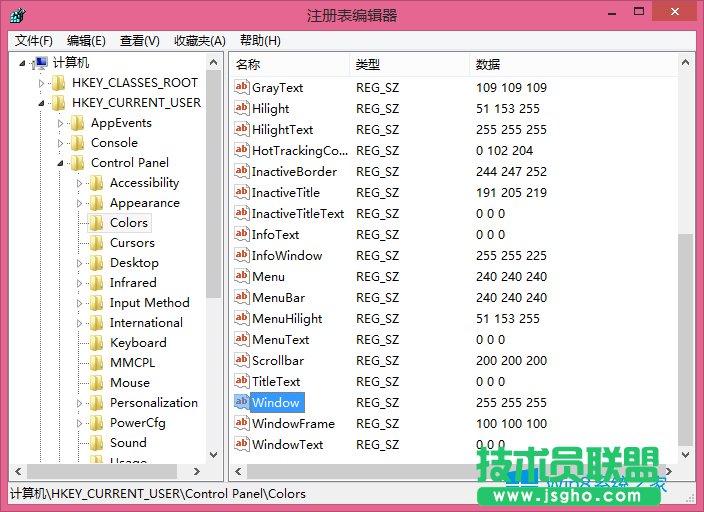Open the 编辑(E) menu
Viewport: 704px width, 512px height.
point(86,41)
